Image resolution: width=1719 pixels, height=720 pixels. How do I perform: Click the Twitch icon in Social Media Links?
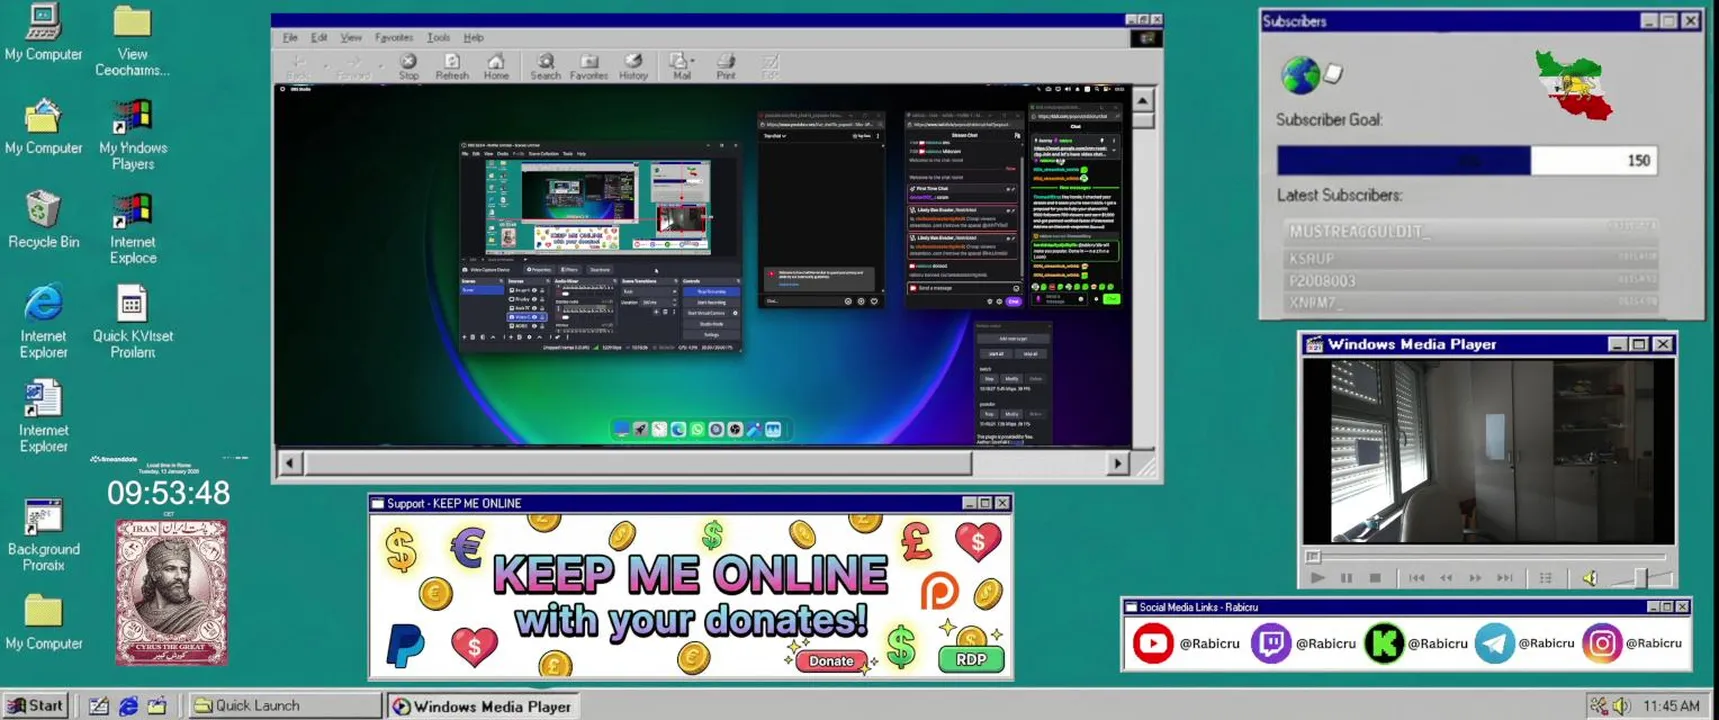[x=1271, y=643]
